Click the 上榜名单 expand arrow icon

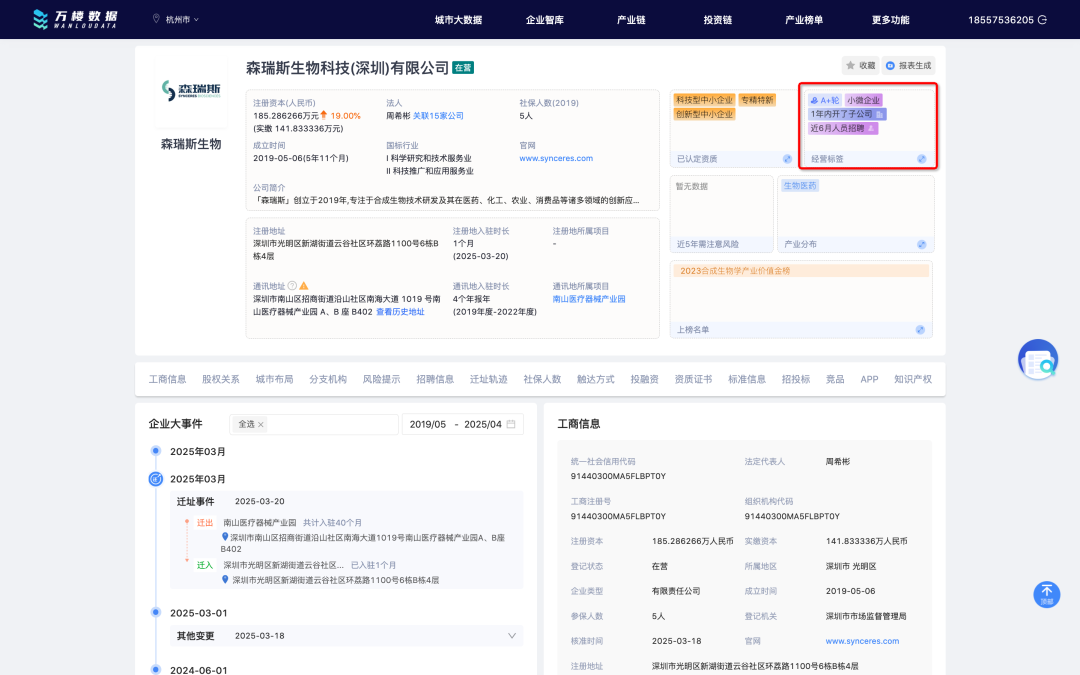(x=922, y=328)
